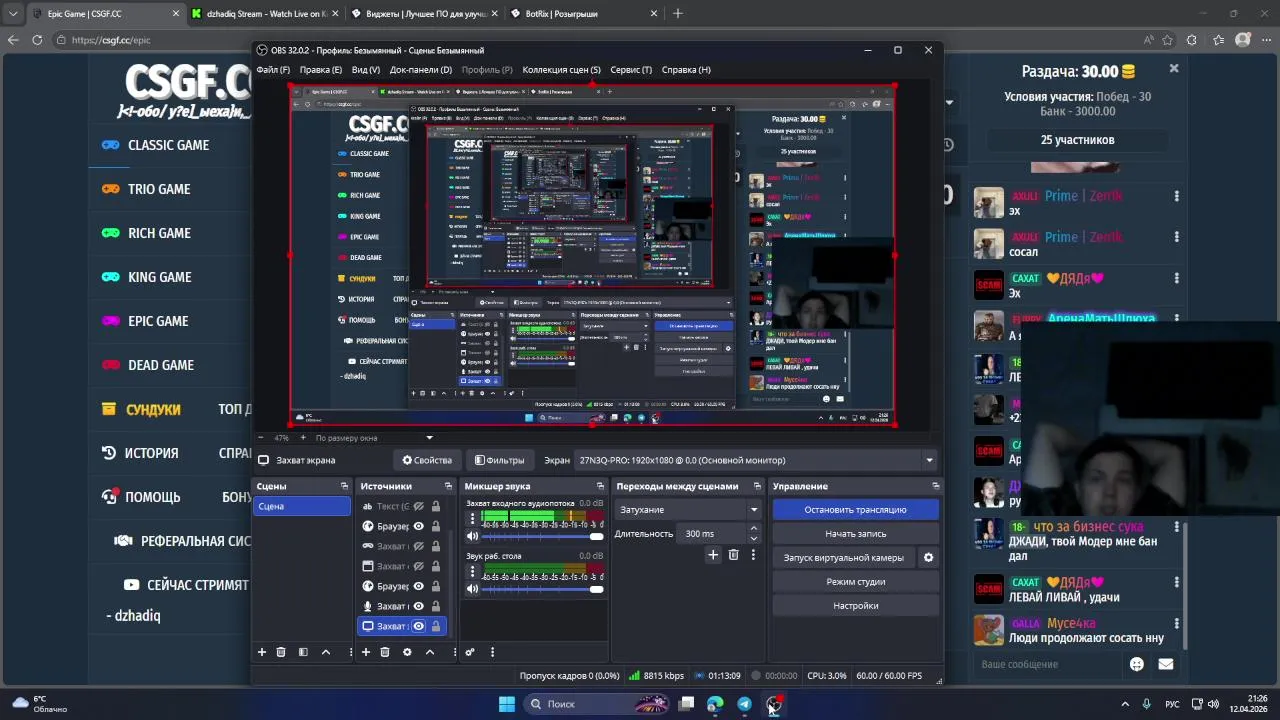Viewport: 1280px width, 720px height.
Task: Remove scene transition with trash icon
Action: click(x=733, y=555)
